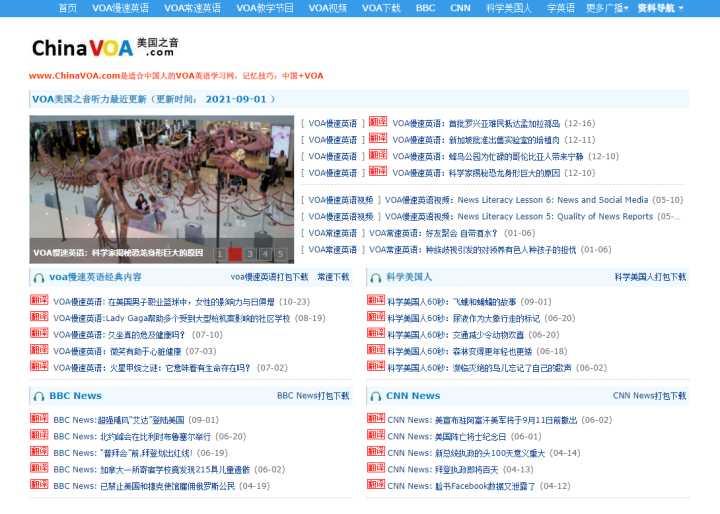Click red 翻译 badge beside first BBC News item
720x514 pixels.
39,418
